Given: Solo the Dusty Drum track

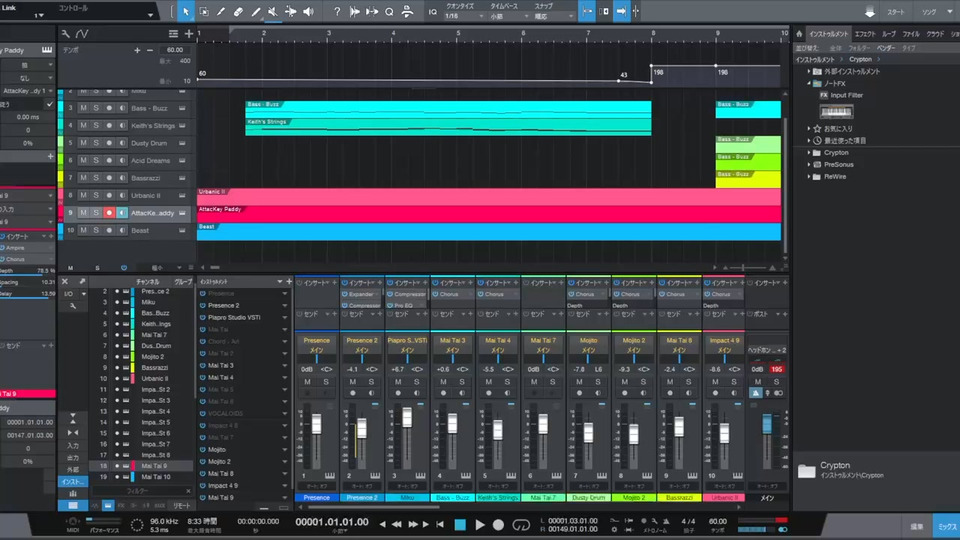Looking at the screenshot, I should coord(96,143).
